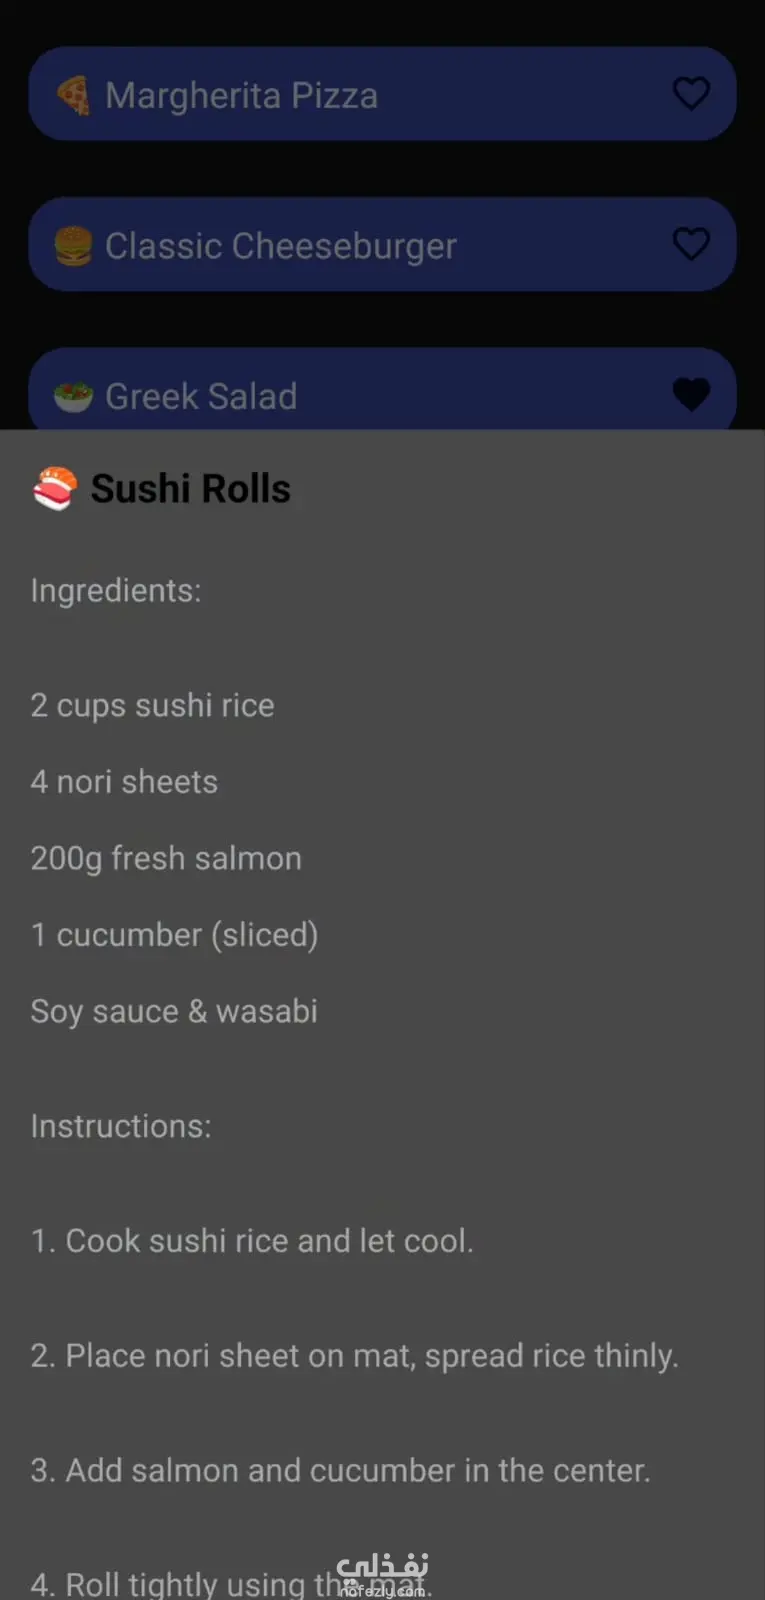765x1600 pixels.
Task: Select step 3 about adding salmon
Action: click(340, 1471)
